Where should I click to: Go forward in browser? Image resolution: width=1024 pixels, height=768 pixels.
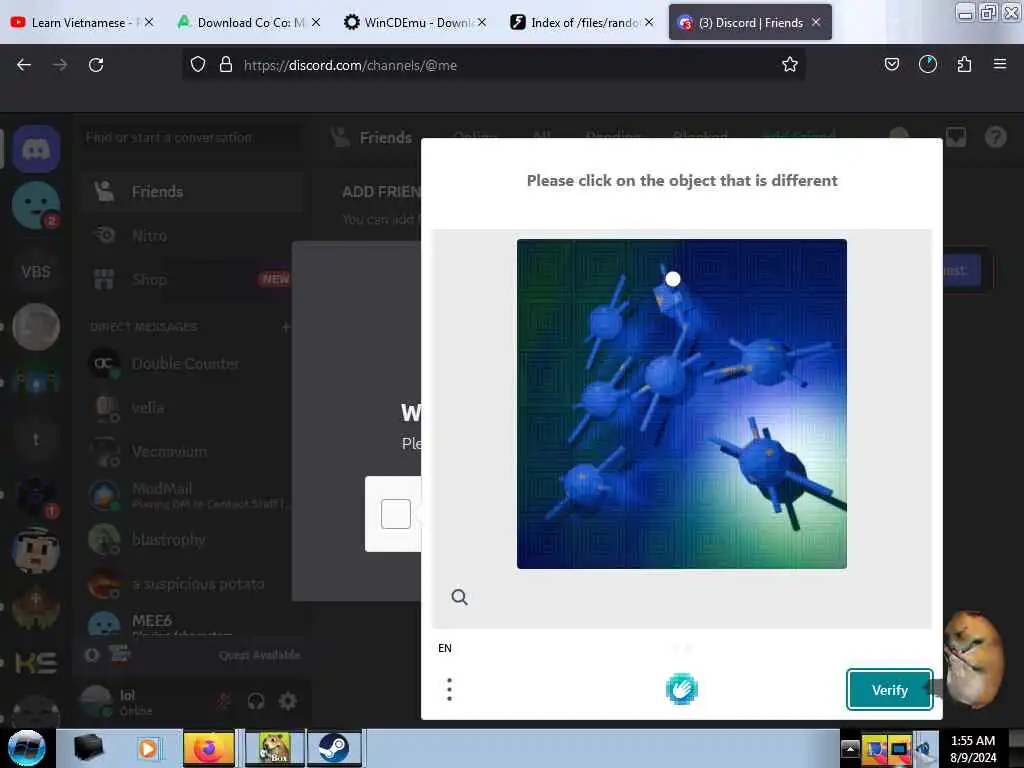point(59,65)
